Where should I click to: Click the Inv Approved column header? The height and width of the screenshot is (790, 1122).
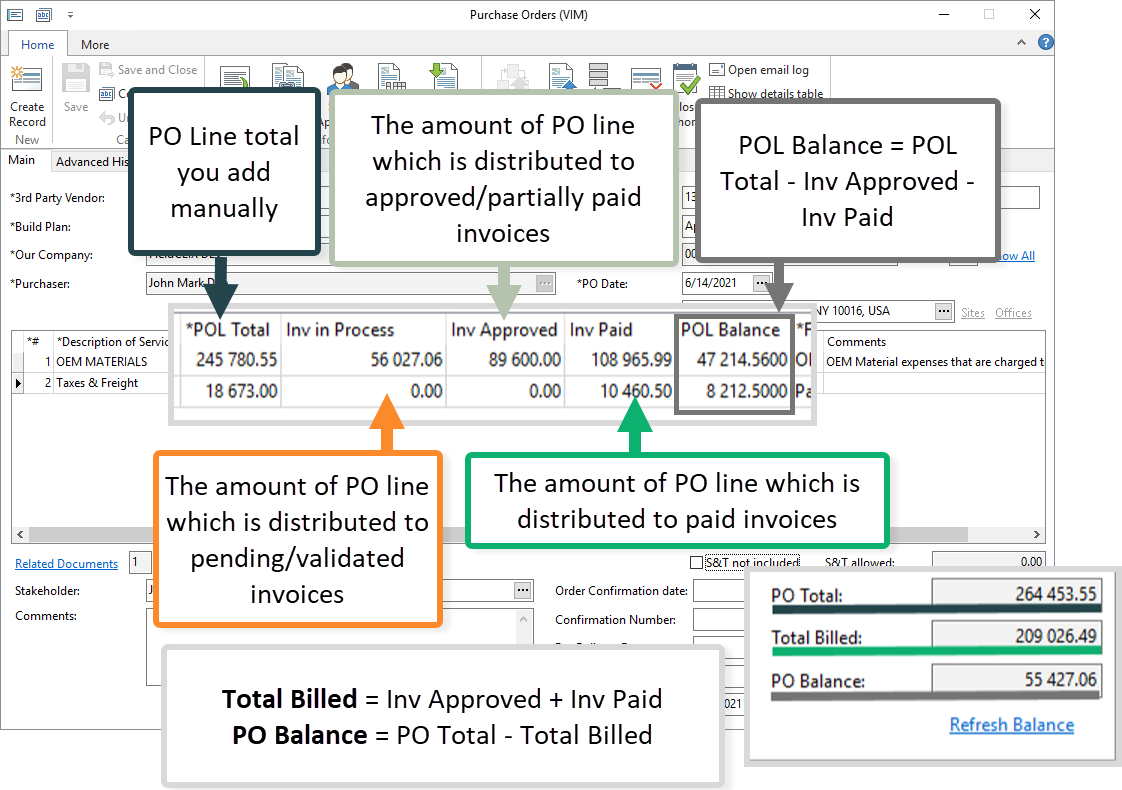tap(504, 330)
